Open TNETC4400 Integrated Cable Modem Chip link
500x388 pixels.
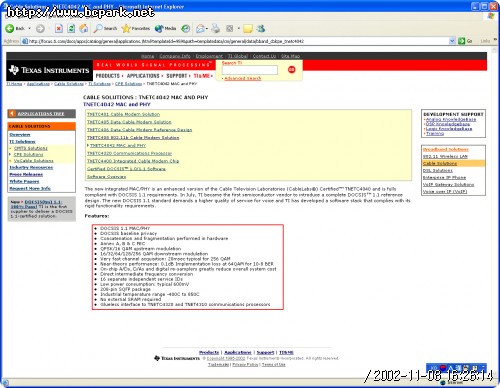(x=133, y=161)
